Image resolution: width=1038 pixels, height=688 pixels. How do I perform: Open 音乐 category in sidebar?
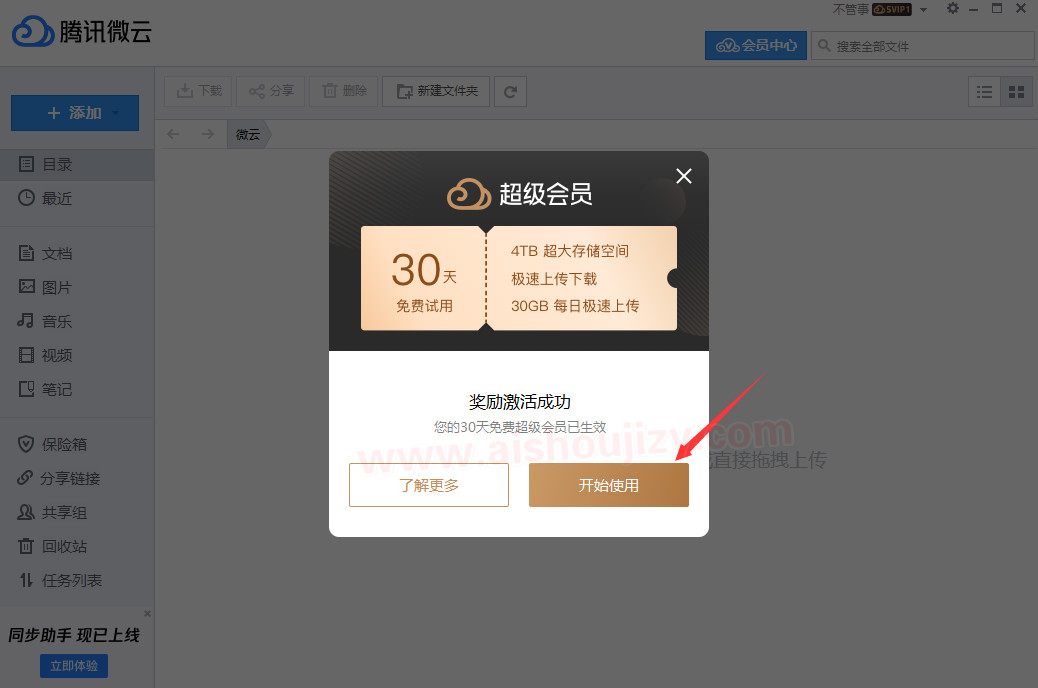pos(77,321)
